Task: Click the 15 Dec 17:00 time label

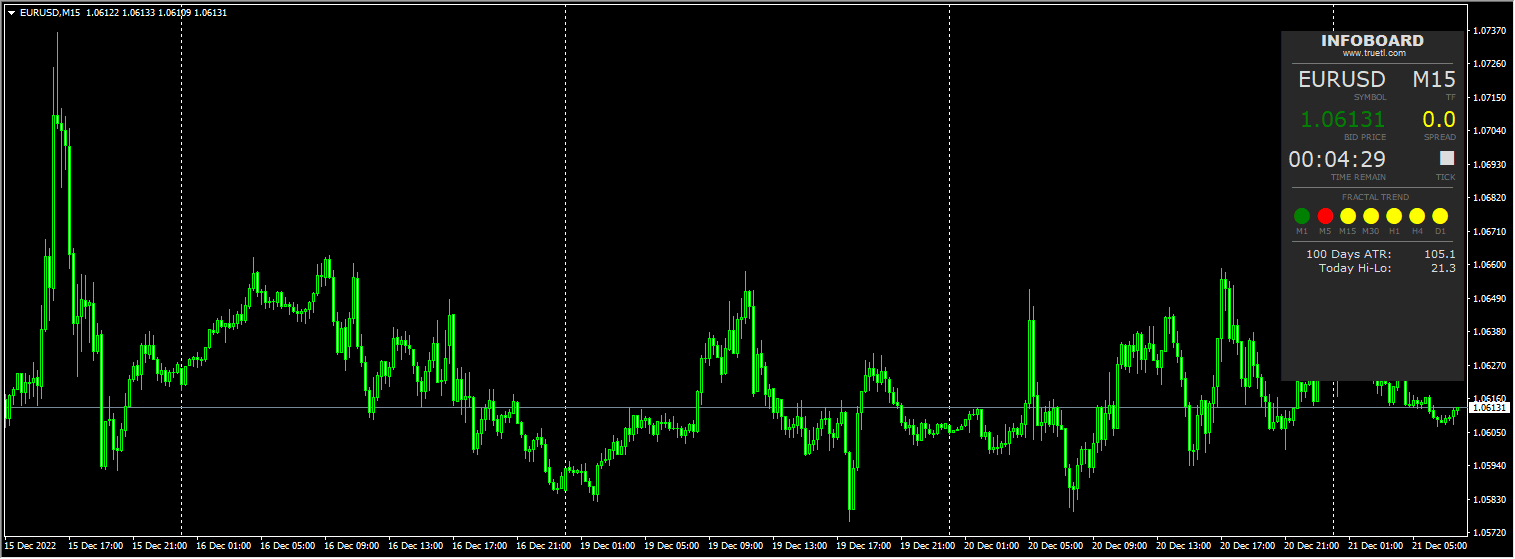Action: pos(96,546)
